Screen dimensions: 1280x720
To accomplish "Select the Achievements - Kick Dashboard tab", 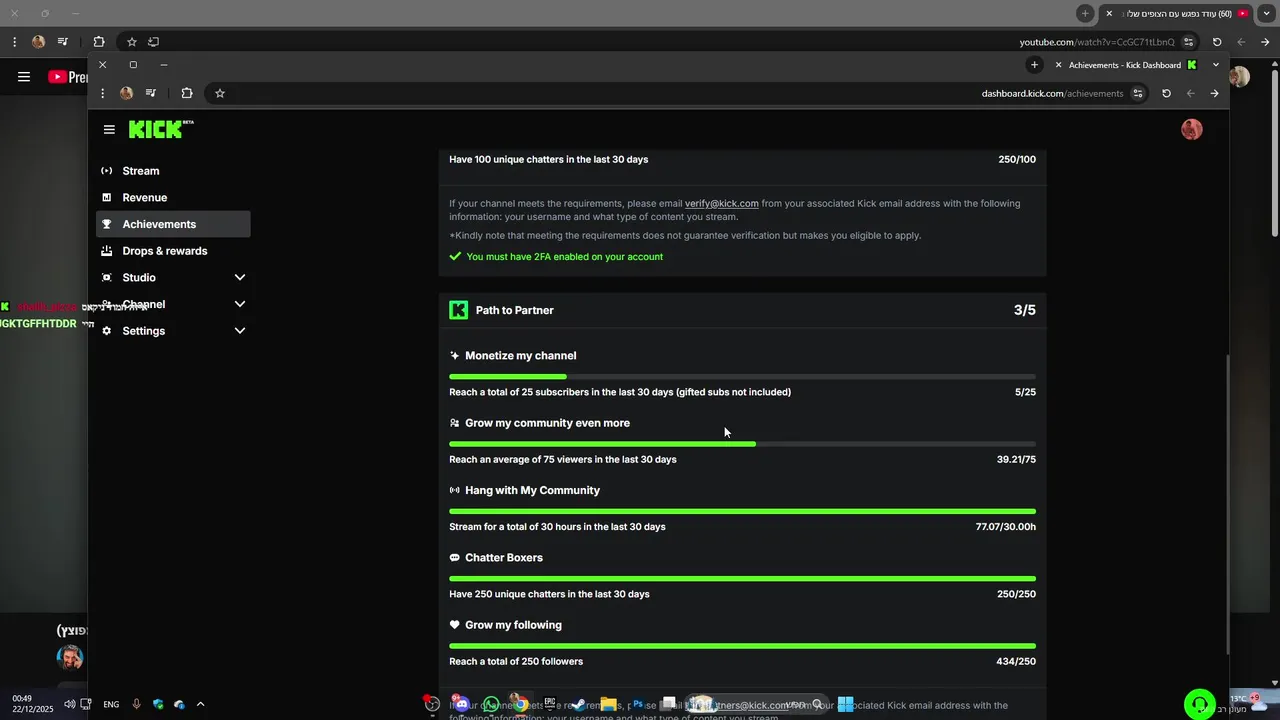I will click(1125, 65).
